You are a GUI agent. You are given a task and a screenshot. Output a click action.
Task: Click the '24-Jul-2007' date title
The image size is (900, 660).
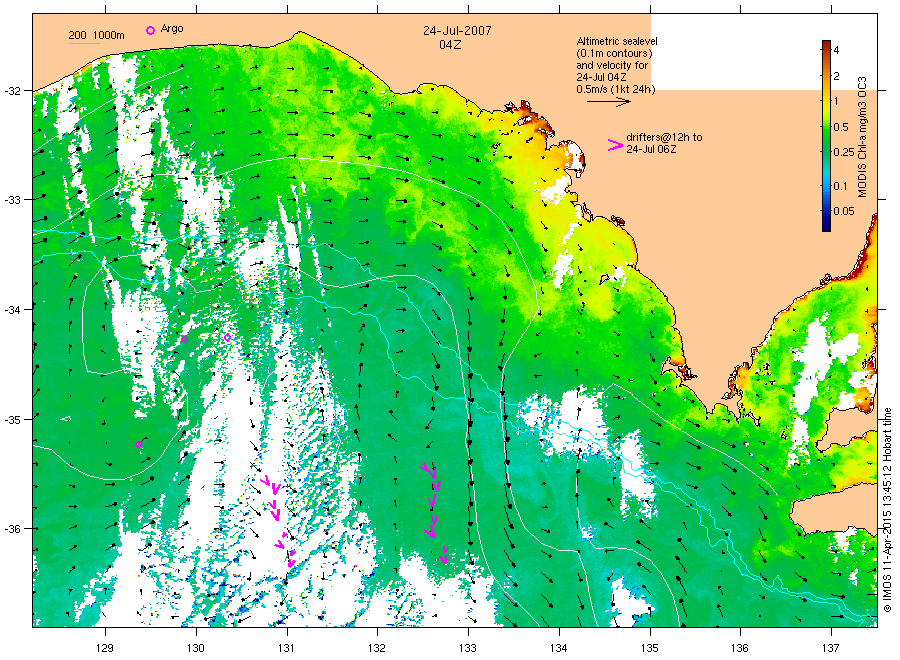(x=457, y=31)
